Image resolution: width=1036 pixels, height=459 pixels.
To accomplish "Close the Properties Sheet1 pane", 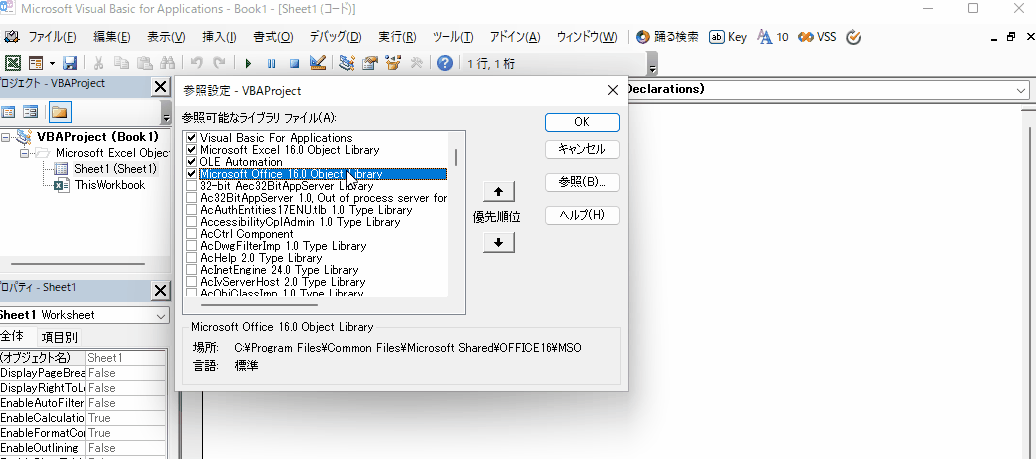I will point(161,291).
